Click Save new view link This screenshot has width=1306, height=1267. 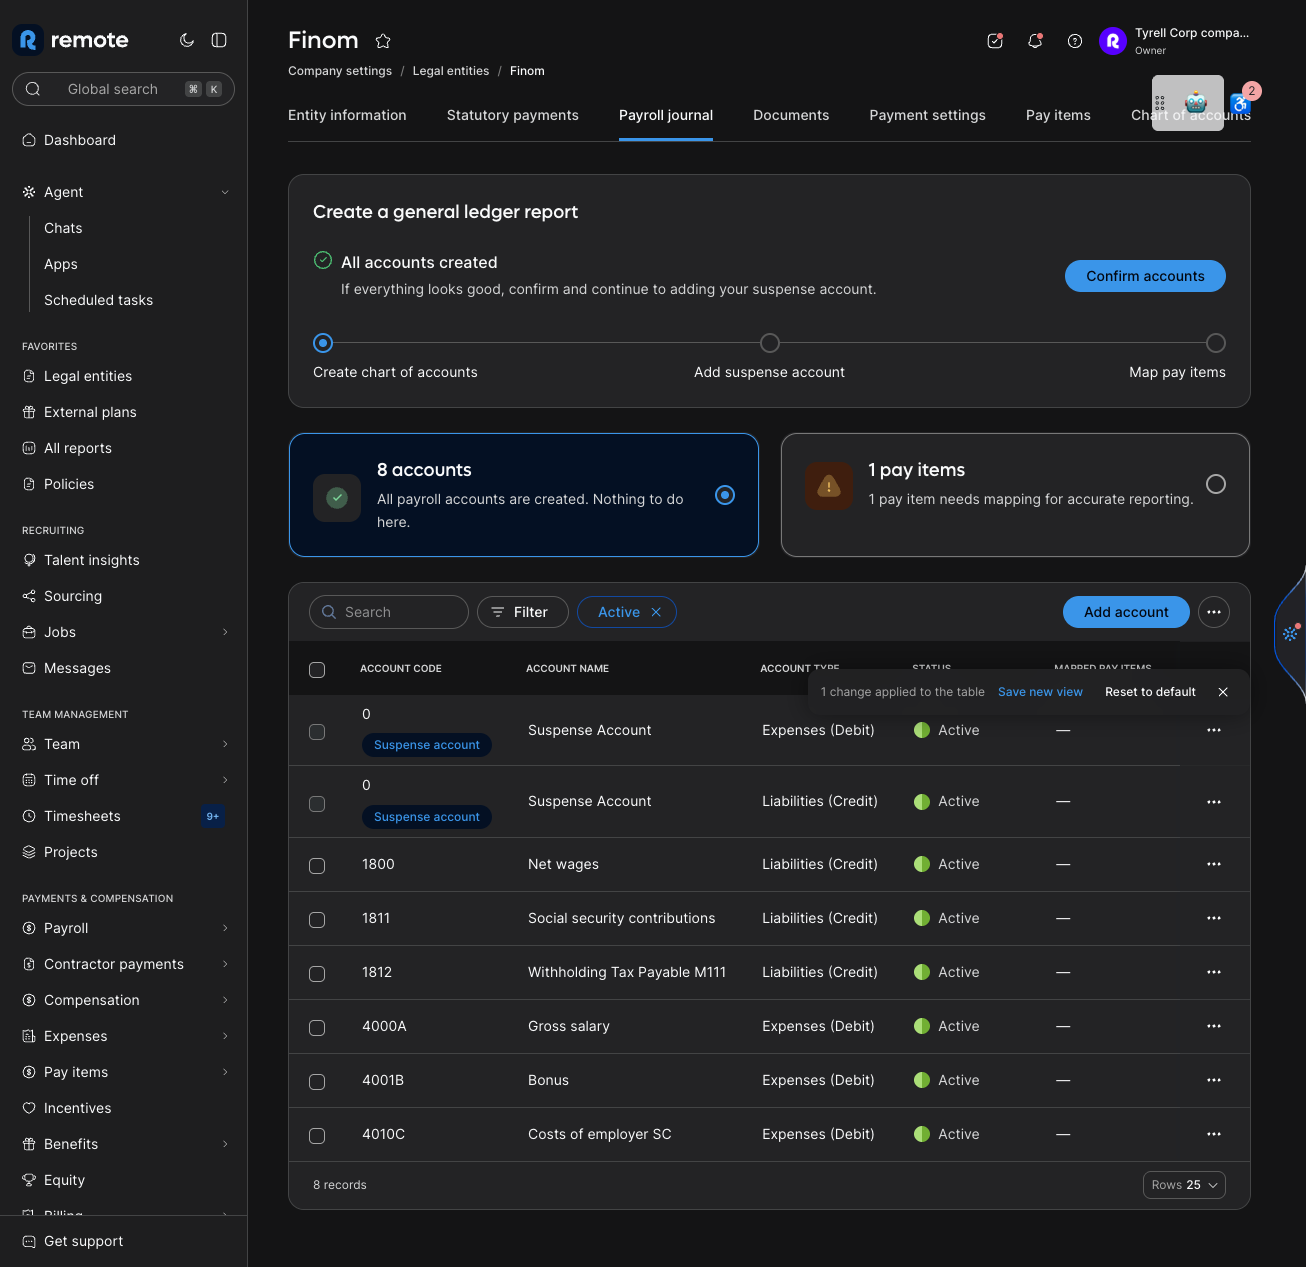tap(1040, 692)
